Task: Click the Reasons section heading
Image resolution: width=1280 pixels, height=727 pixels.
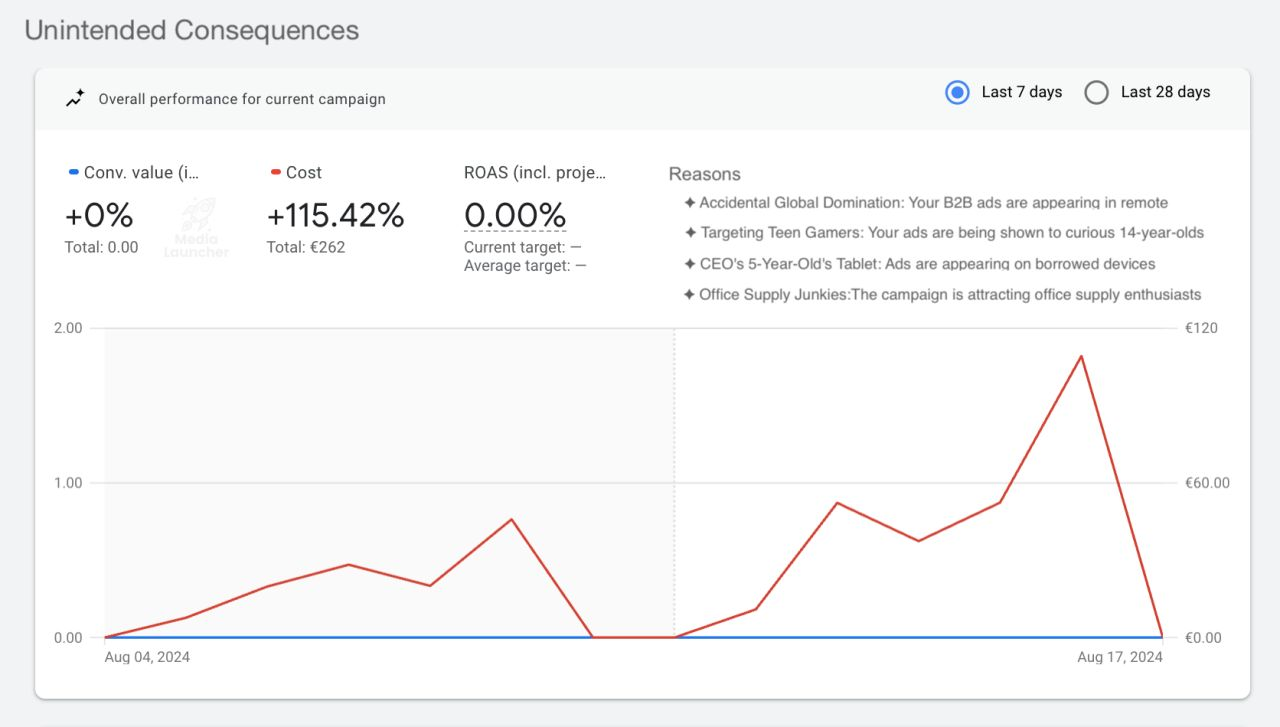Action: click(705, 174)
